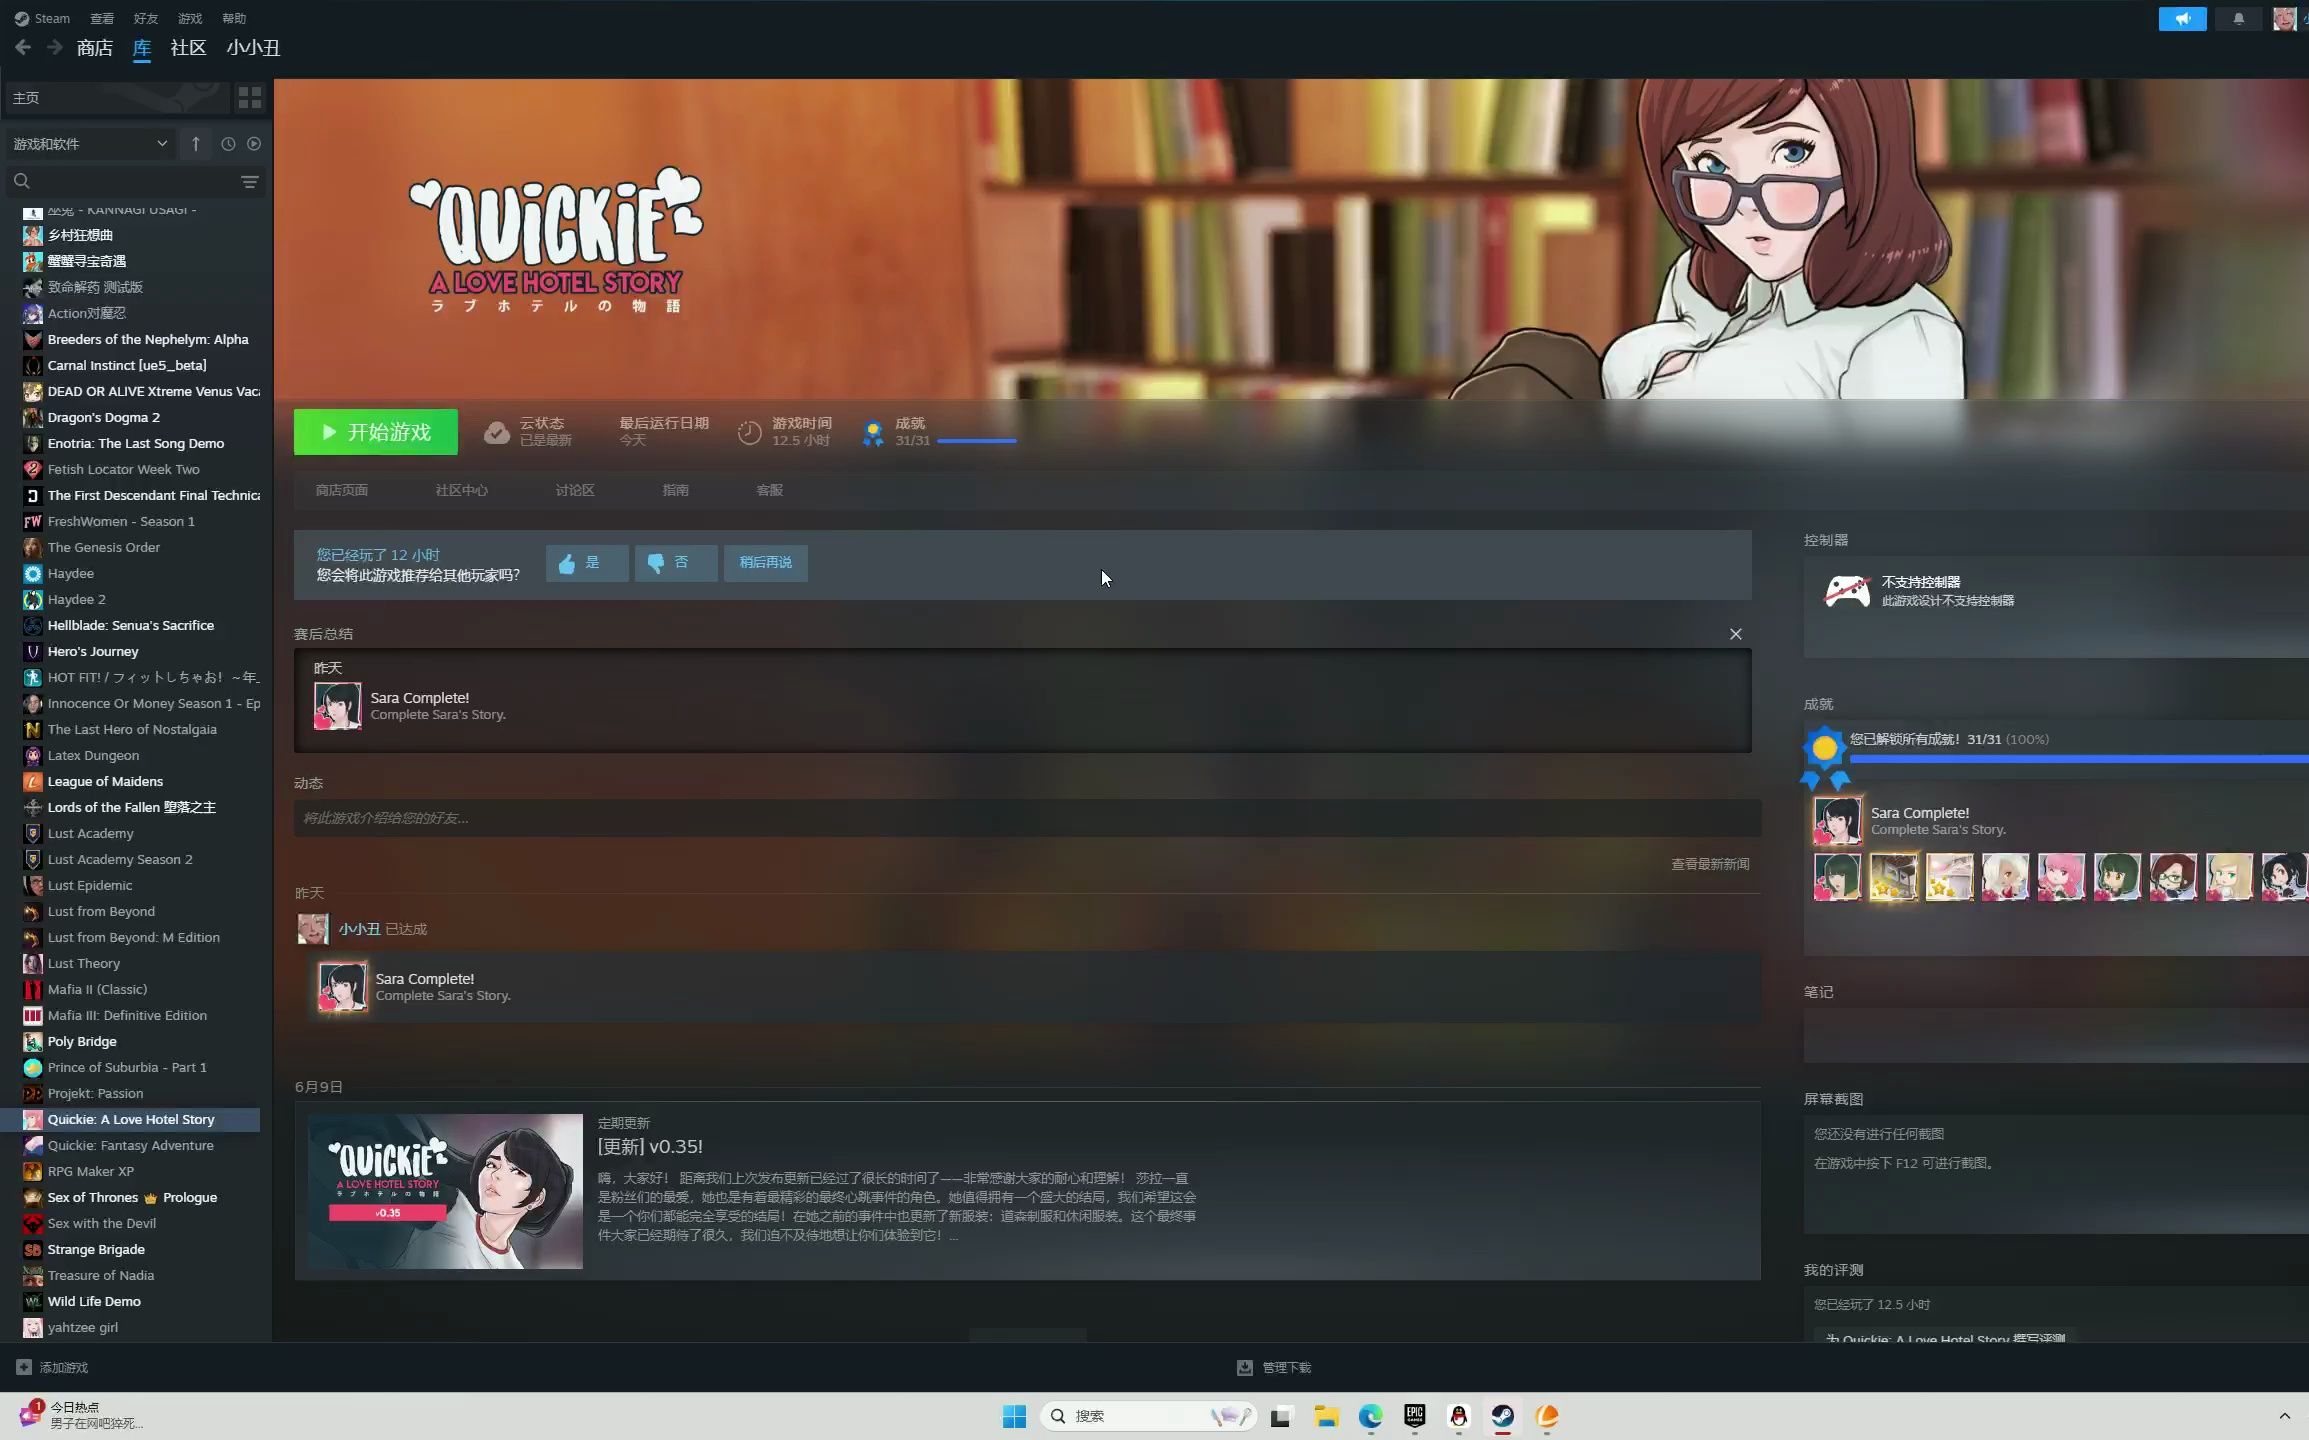
Task: Open the 社区中心 link
Action: tap(462, 490)
